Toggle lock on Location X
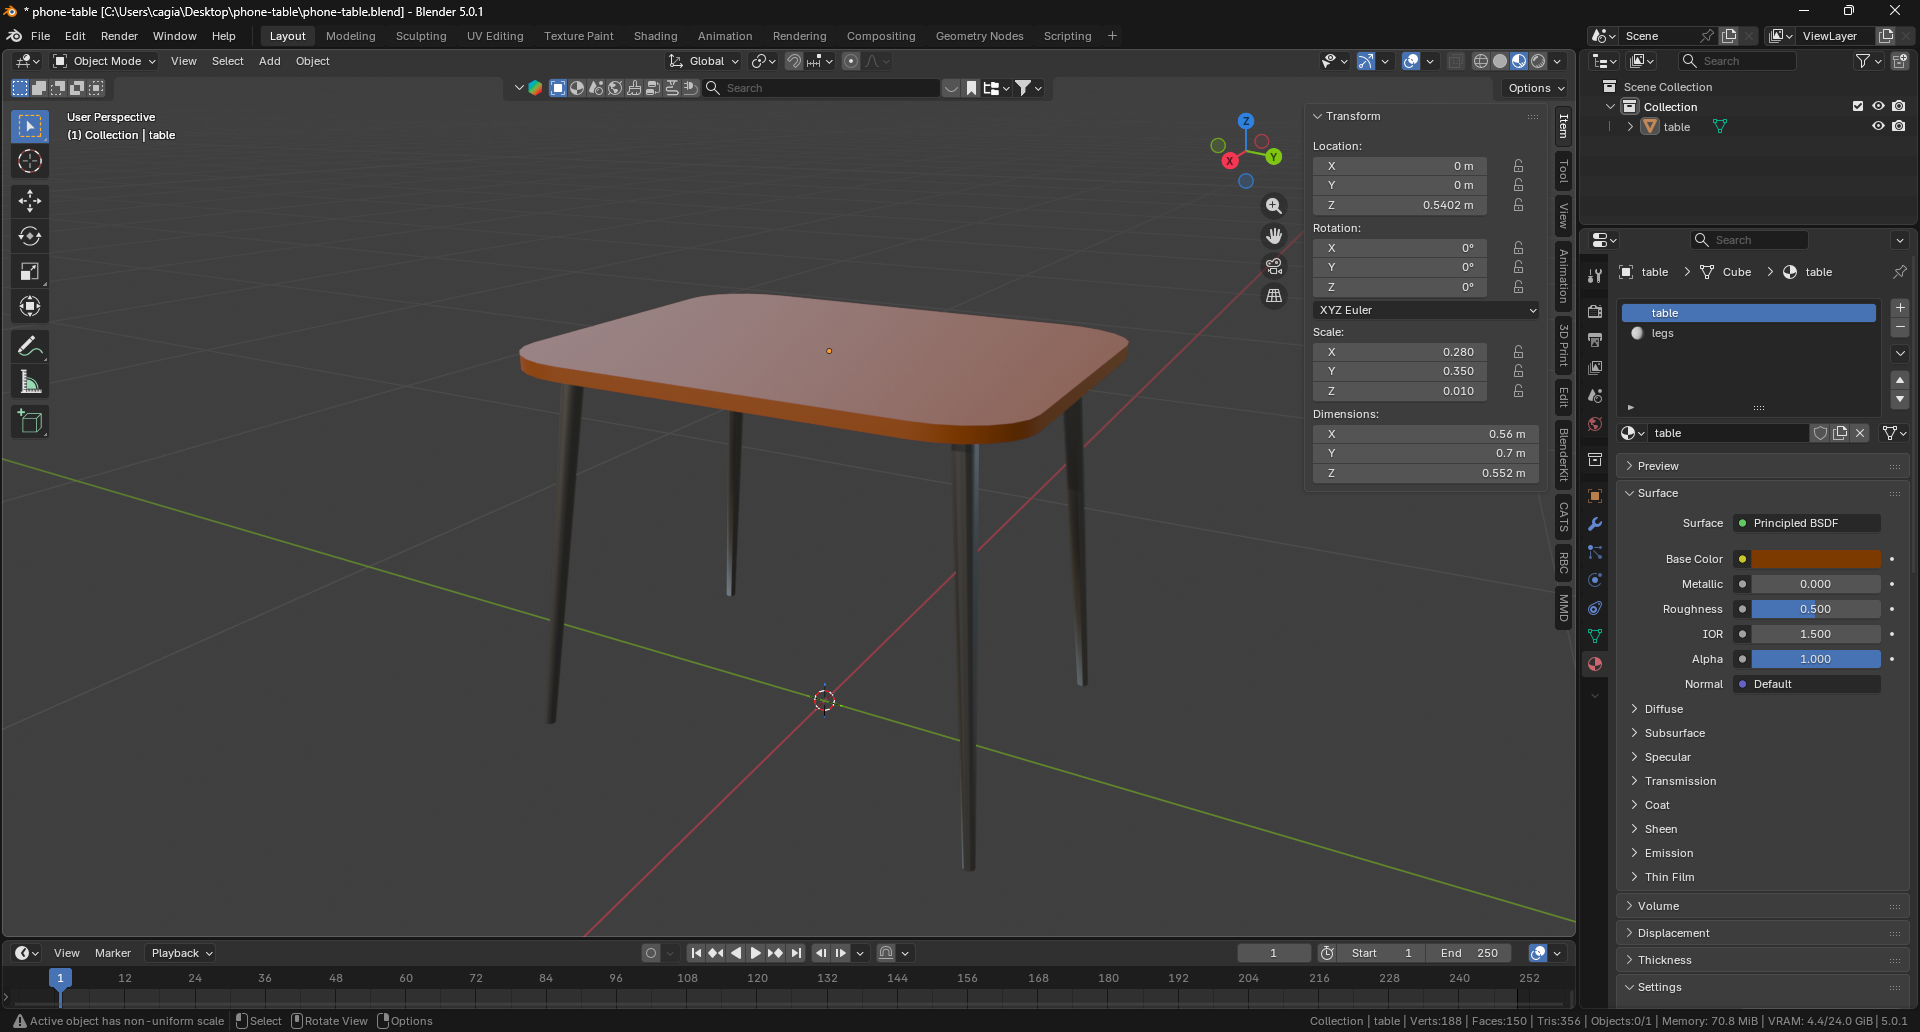The height and width of the screenshot is (1032, 1920). coord(1518,166)
